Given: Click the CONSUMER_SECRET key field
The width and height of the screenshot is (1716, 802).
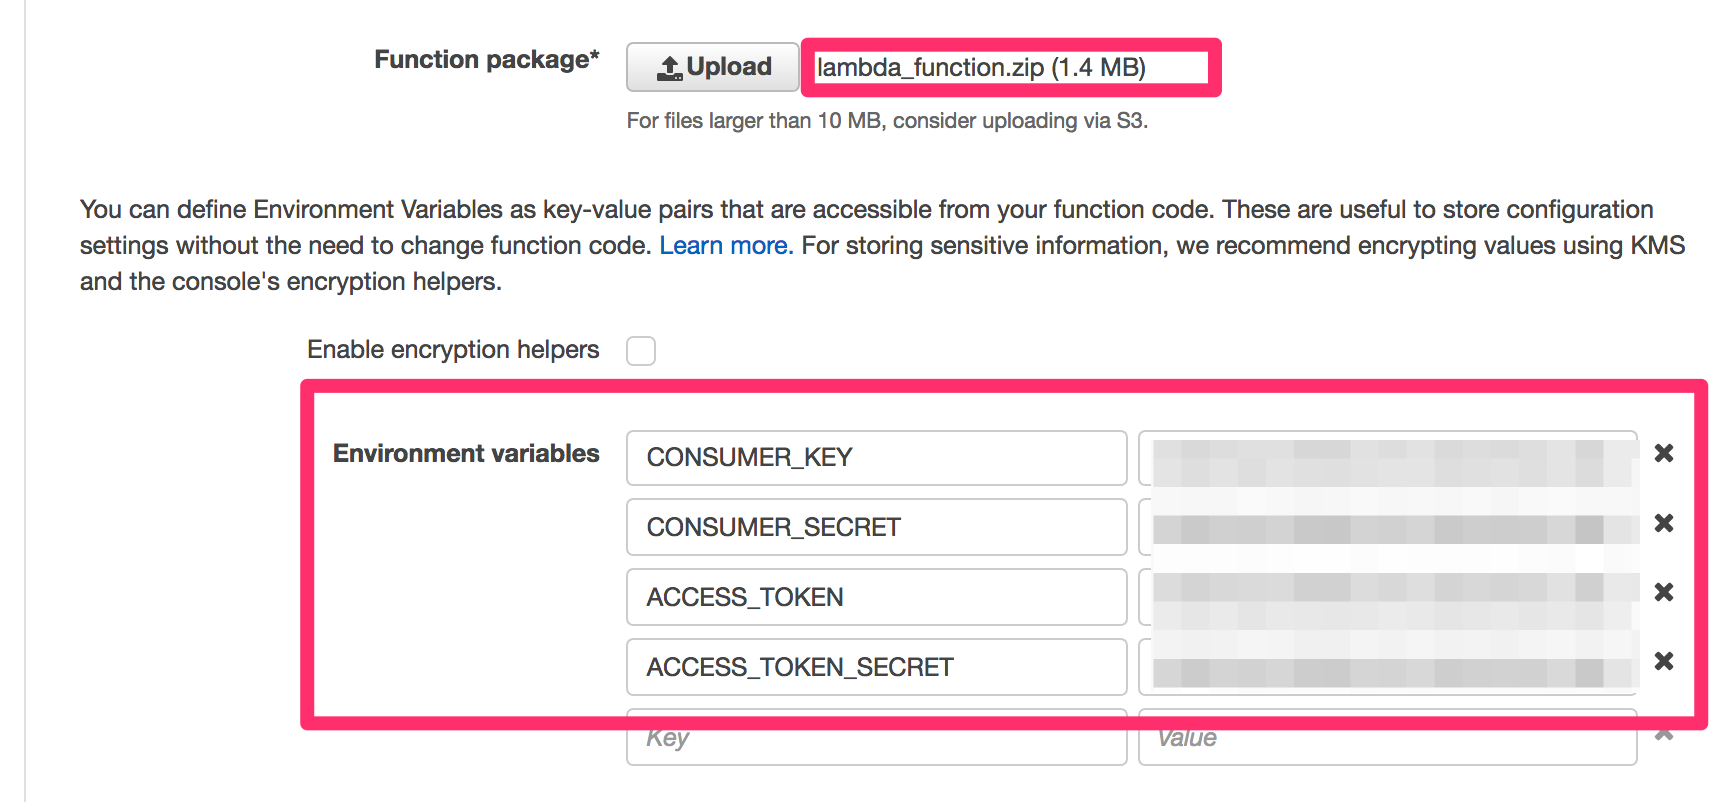Looking at the screenshot, I should [x=876, y=527].
